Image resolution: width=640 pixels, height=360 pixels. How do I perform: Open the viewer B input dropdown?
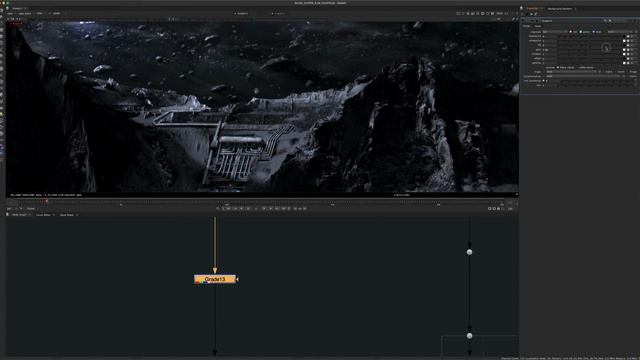coord(279,13)
